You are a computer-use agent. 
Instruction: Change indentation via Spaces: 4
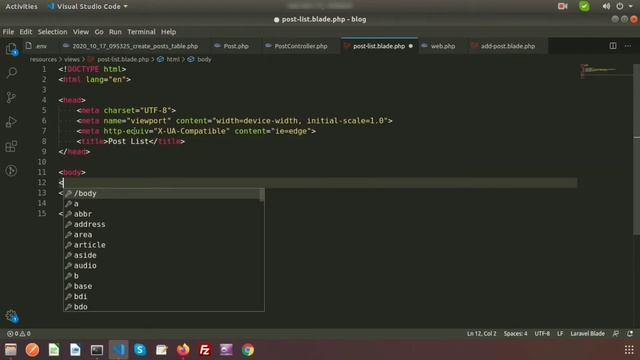(x=515, y=333)
